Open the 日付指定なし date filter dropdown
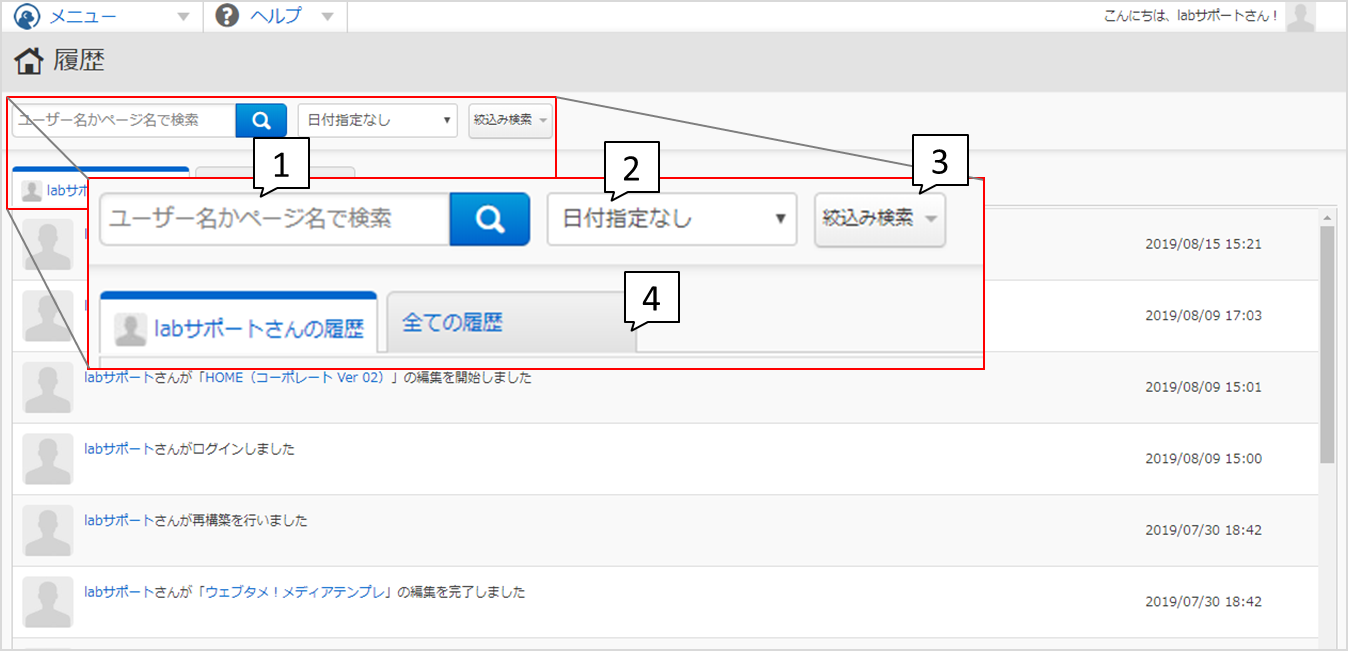This screenshot has width=1348, height=651. (671, 219)
